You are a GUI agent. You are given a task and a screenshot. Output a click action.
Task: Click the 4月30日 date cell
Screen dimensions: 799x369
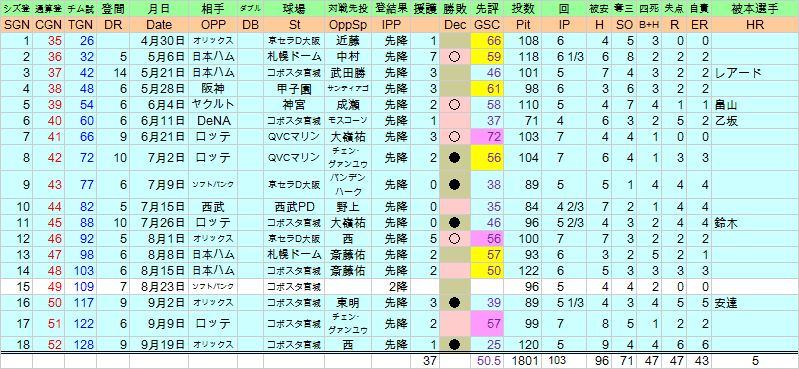(x=159, y=41)
